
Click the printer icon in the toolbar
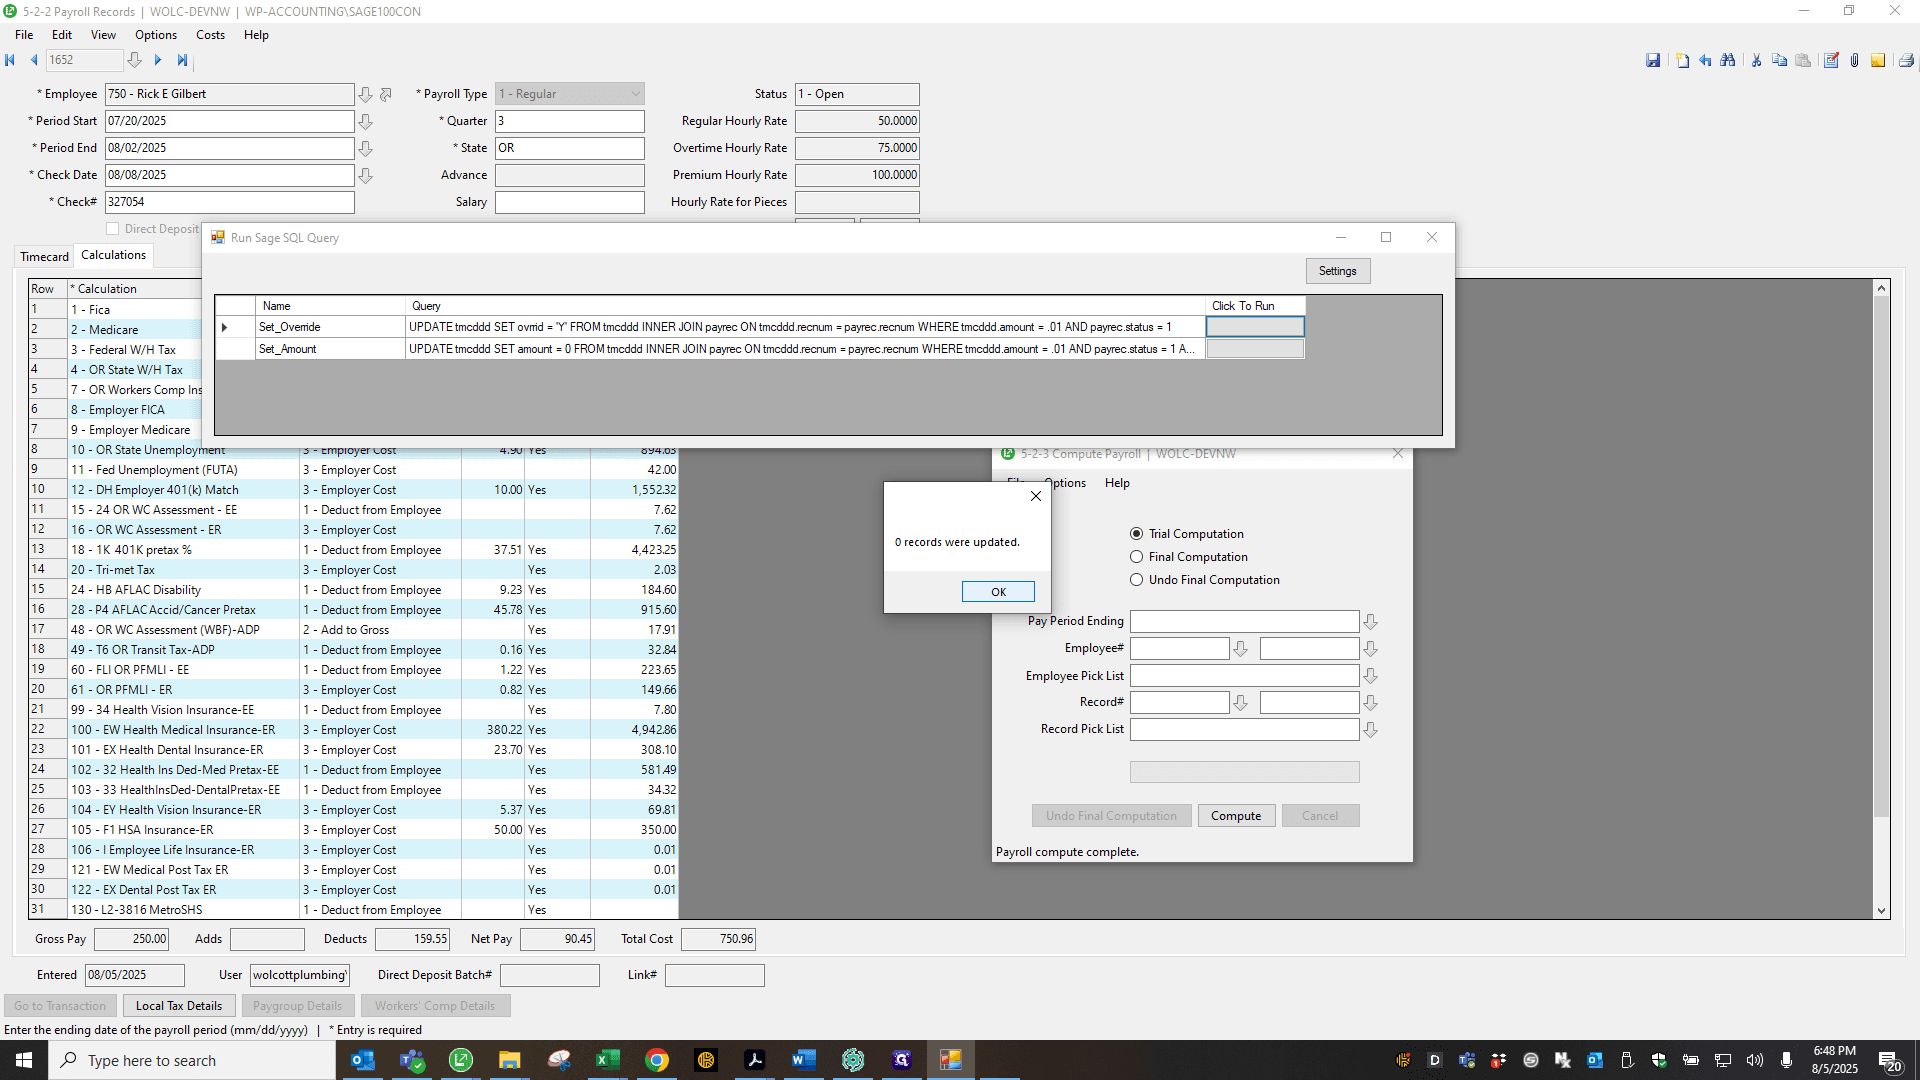(1906, 61)
